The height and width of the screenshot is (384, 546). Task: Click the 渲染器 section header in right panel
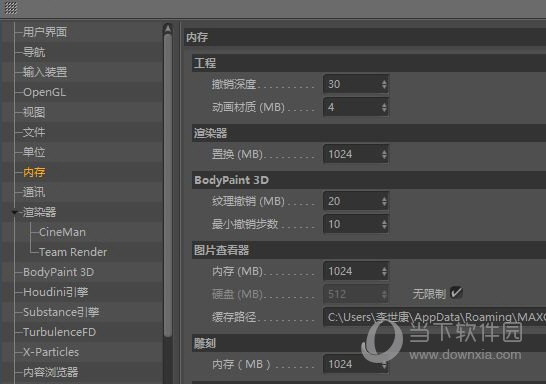(x=369, y=133)
